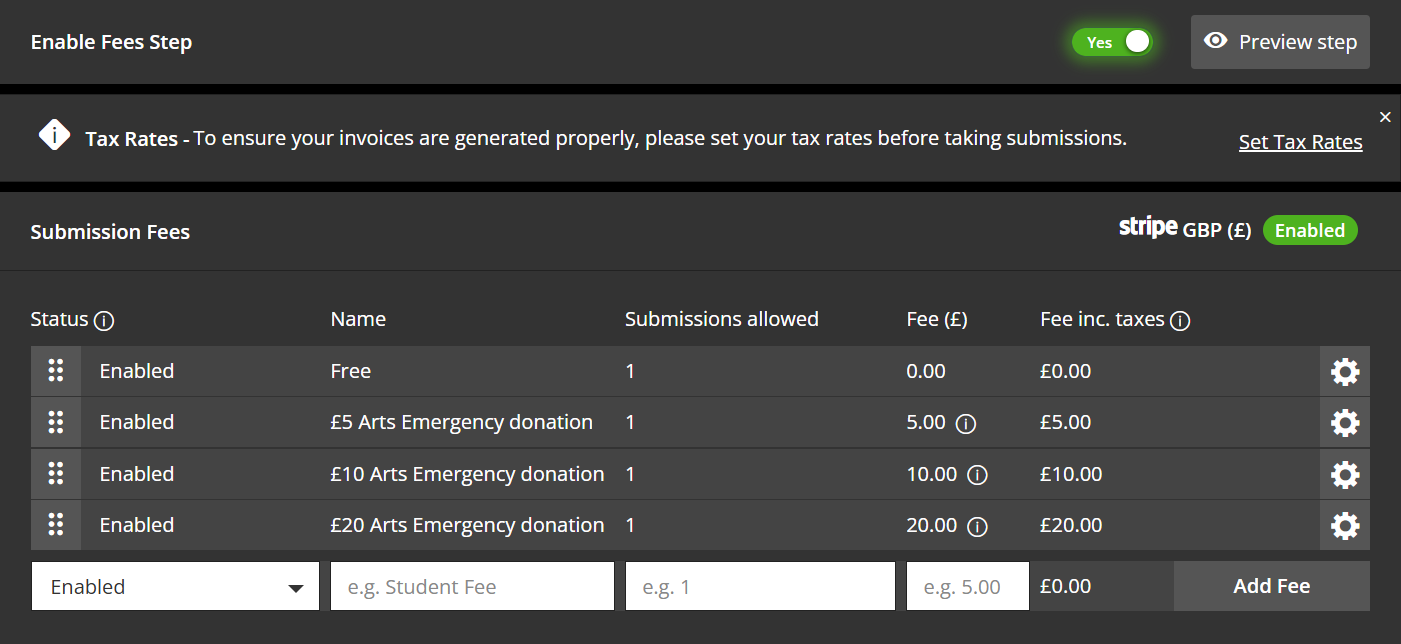Click the green Stripe Enabled badge

(x=1309, y=231)
